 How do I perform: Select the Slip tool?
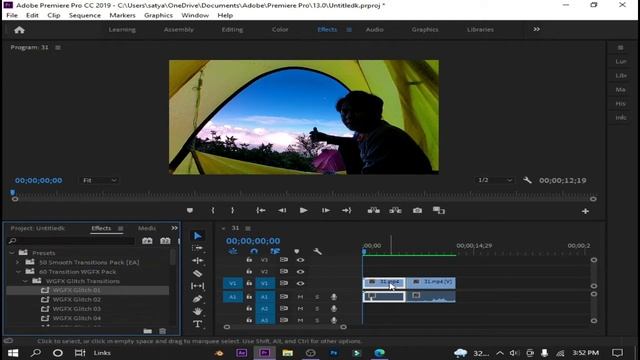[198, 286]
